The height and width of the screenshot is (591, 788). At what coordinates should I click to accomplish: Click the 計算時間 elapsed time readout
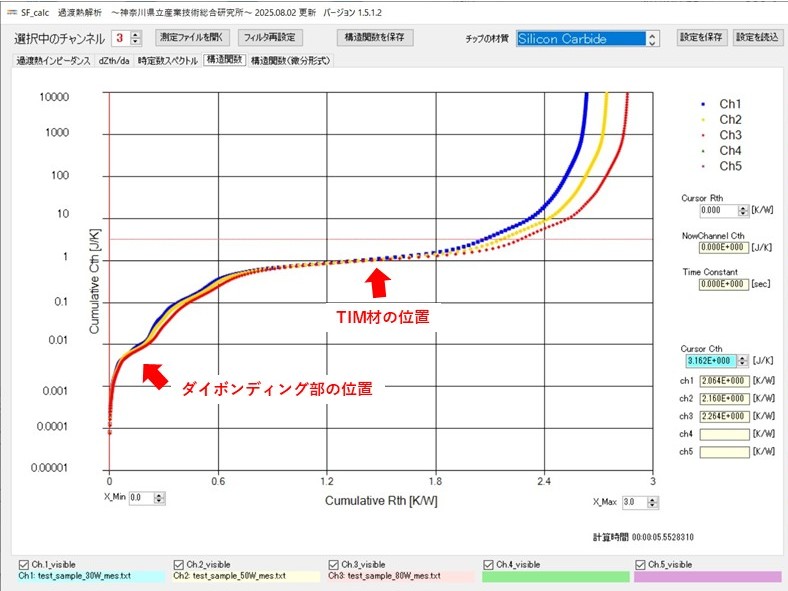tap(643, 537)
